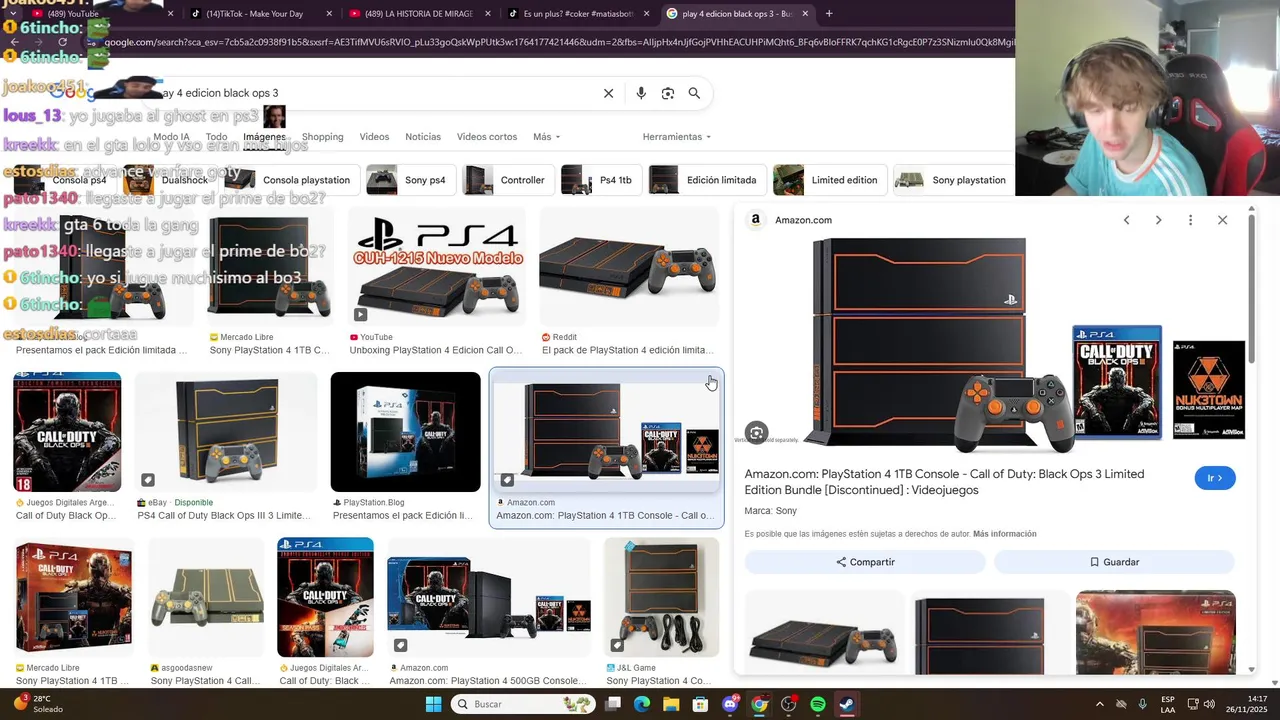Viewport: 1280px width, 720px height.
Task: Switch to 'Es un plus? #coker' tab
Action: click(x=580, y=14)
